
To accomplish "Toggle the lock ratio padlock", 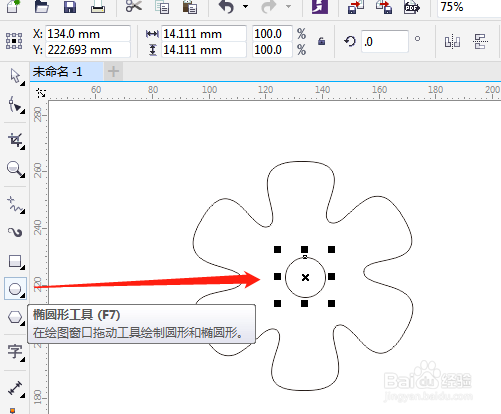I will (x=321, y=41).
